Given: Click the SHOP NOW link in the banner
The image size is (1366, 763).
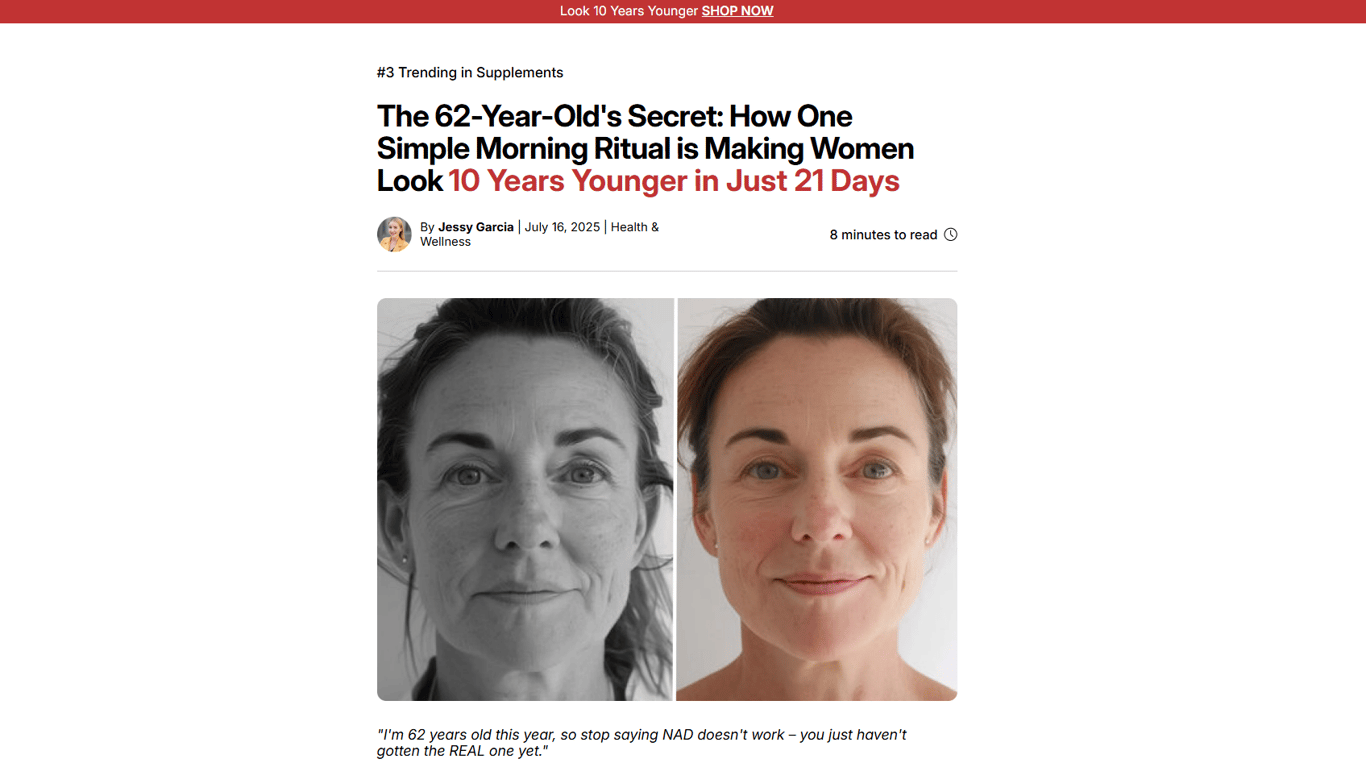Looking at the screenshot, I should [x=737, y=11].
